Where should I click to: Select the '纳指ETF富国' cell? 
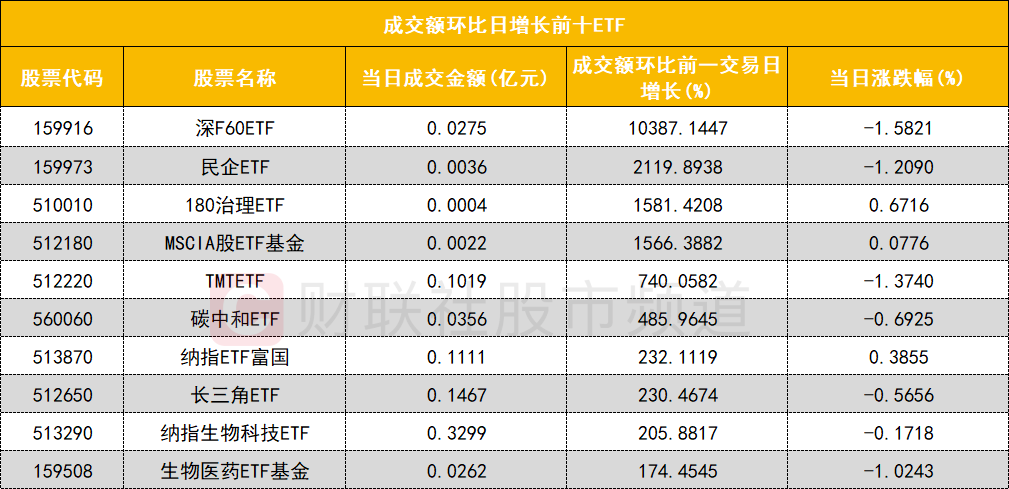click(235, 357)
